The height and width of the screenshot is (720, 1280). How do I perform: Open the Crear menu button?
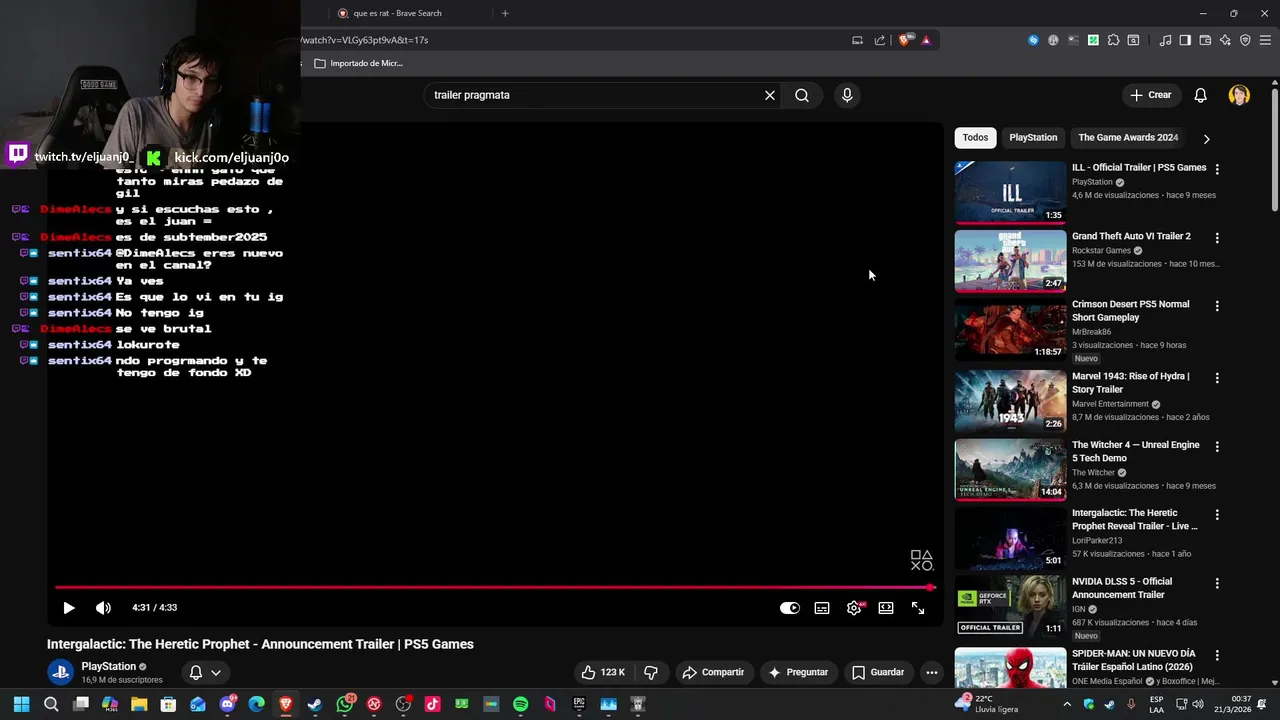pyautogui.click(x=1151, y=95)
